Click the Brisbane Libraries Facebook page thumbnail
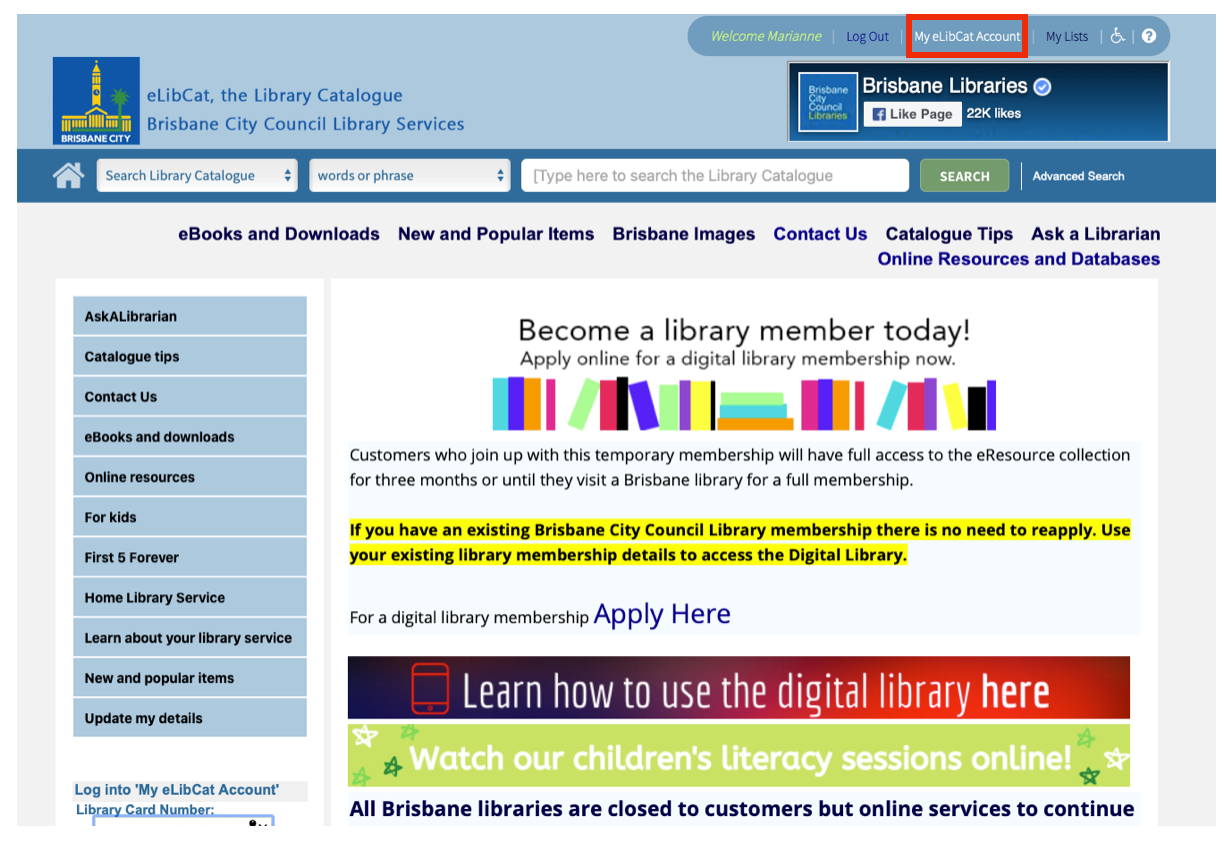 [829, 101]
